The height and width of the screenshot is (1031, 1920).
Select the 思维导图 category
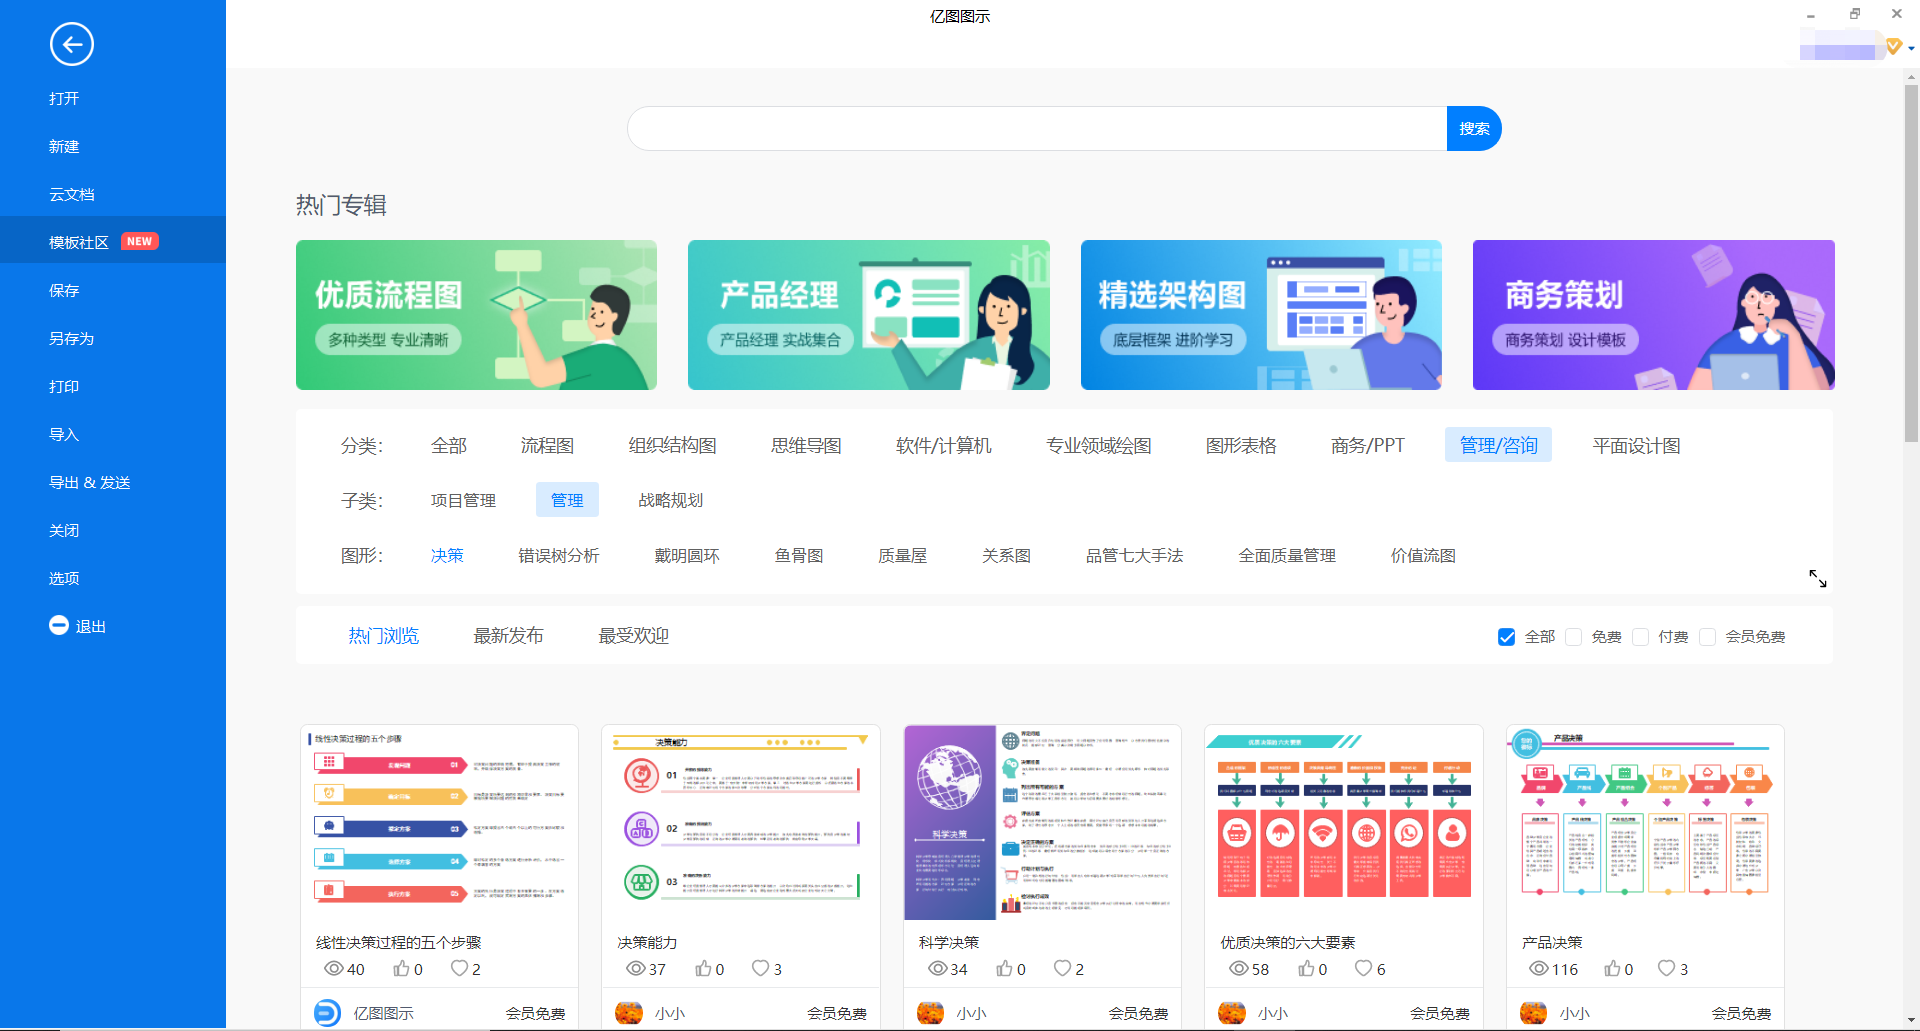(806, 445)
